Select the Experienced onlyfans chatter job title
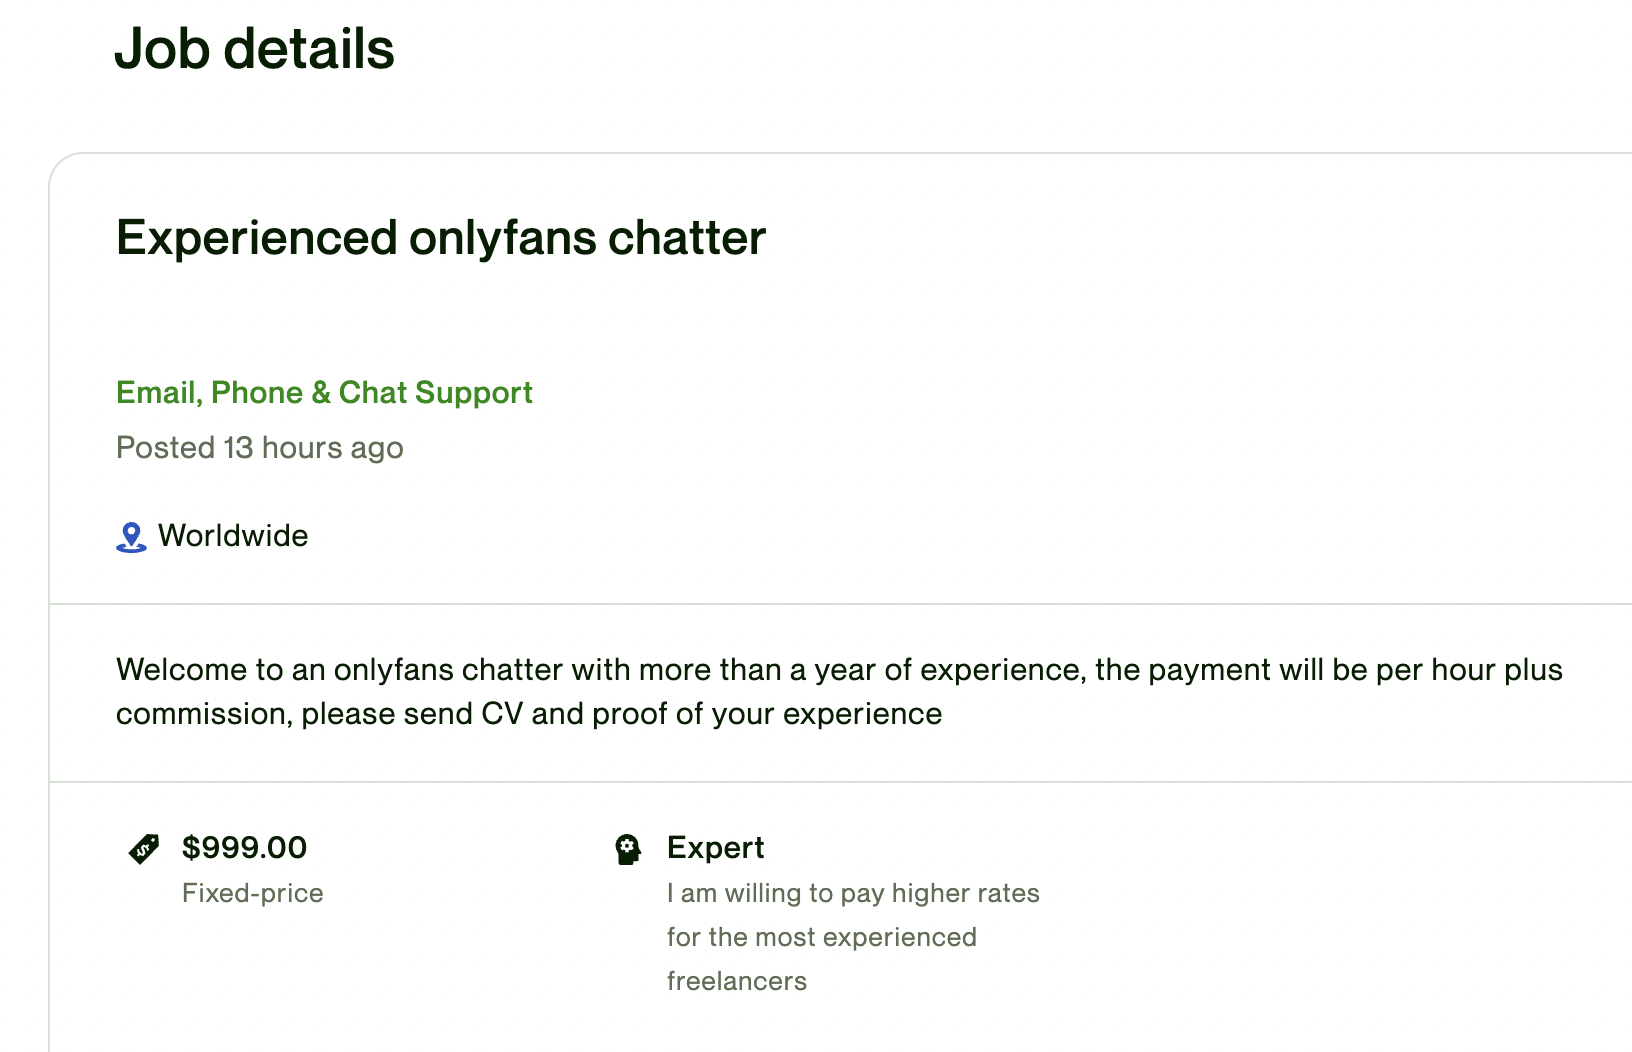Image resolution: width=1632 pixels, height=1052 pixels. click(x=441, y=238)
